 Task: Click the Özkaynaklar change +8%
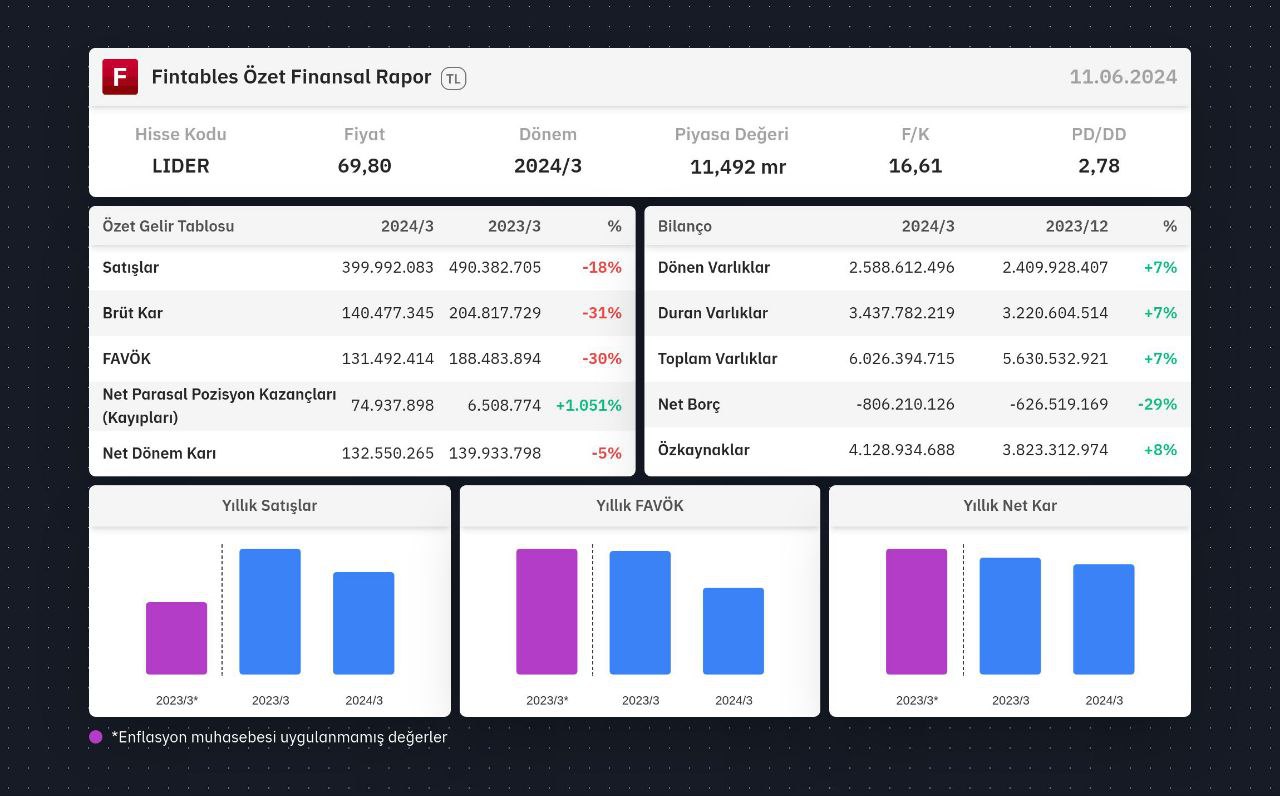pyautogui.click(x=1160, y=450)
